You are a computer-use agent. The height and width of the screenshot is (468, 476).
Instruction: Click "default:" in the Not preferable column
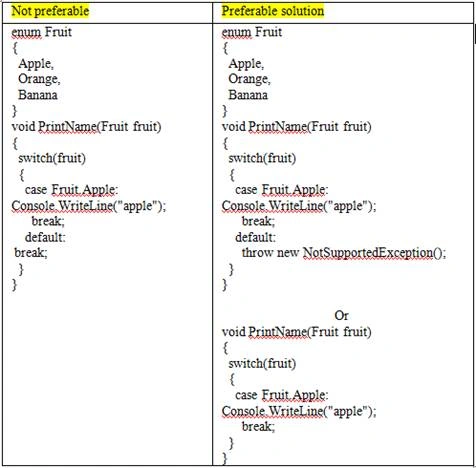(45, 237)
